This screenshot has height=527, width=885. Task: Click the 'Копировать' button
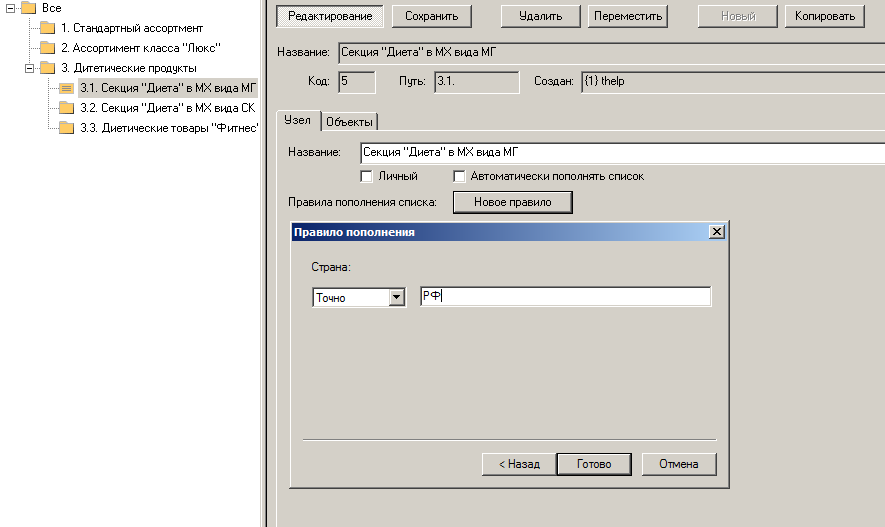[825, 16]
